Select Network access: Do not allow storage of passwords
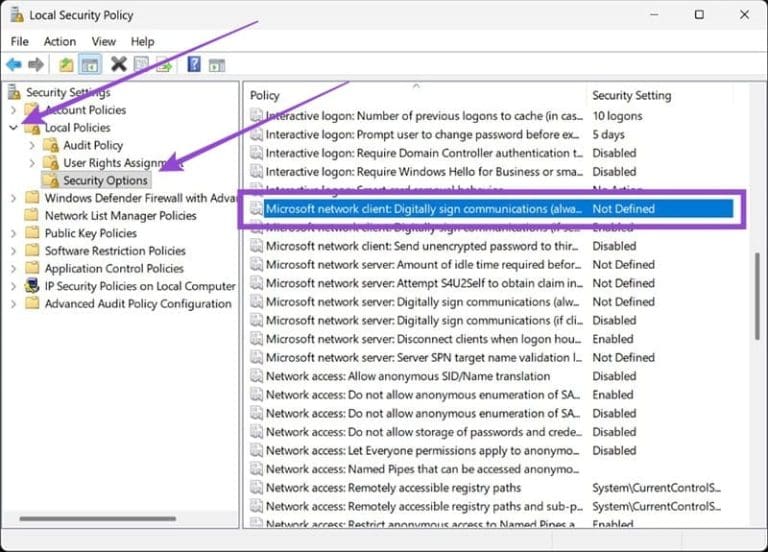Screen dimensions: 768x552 click(x=424, y=432)
